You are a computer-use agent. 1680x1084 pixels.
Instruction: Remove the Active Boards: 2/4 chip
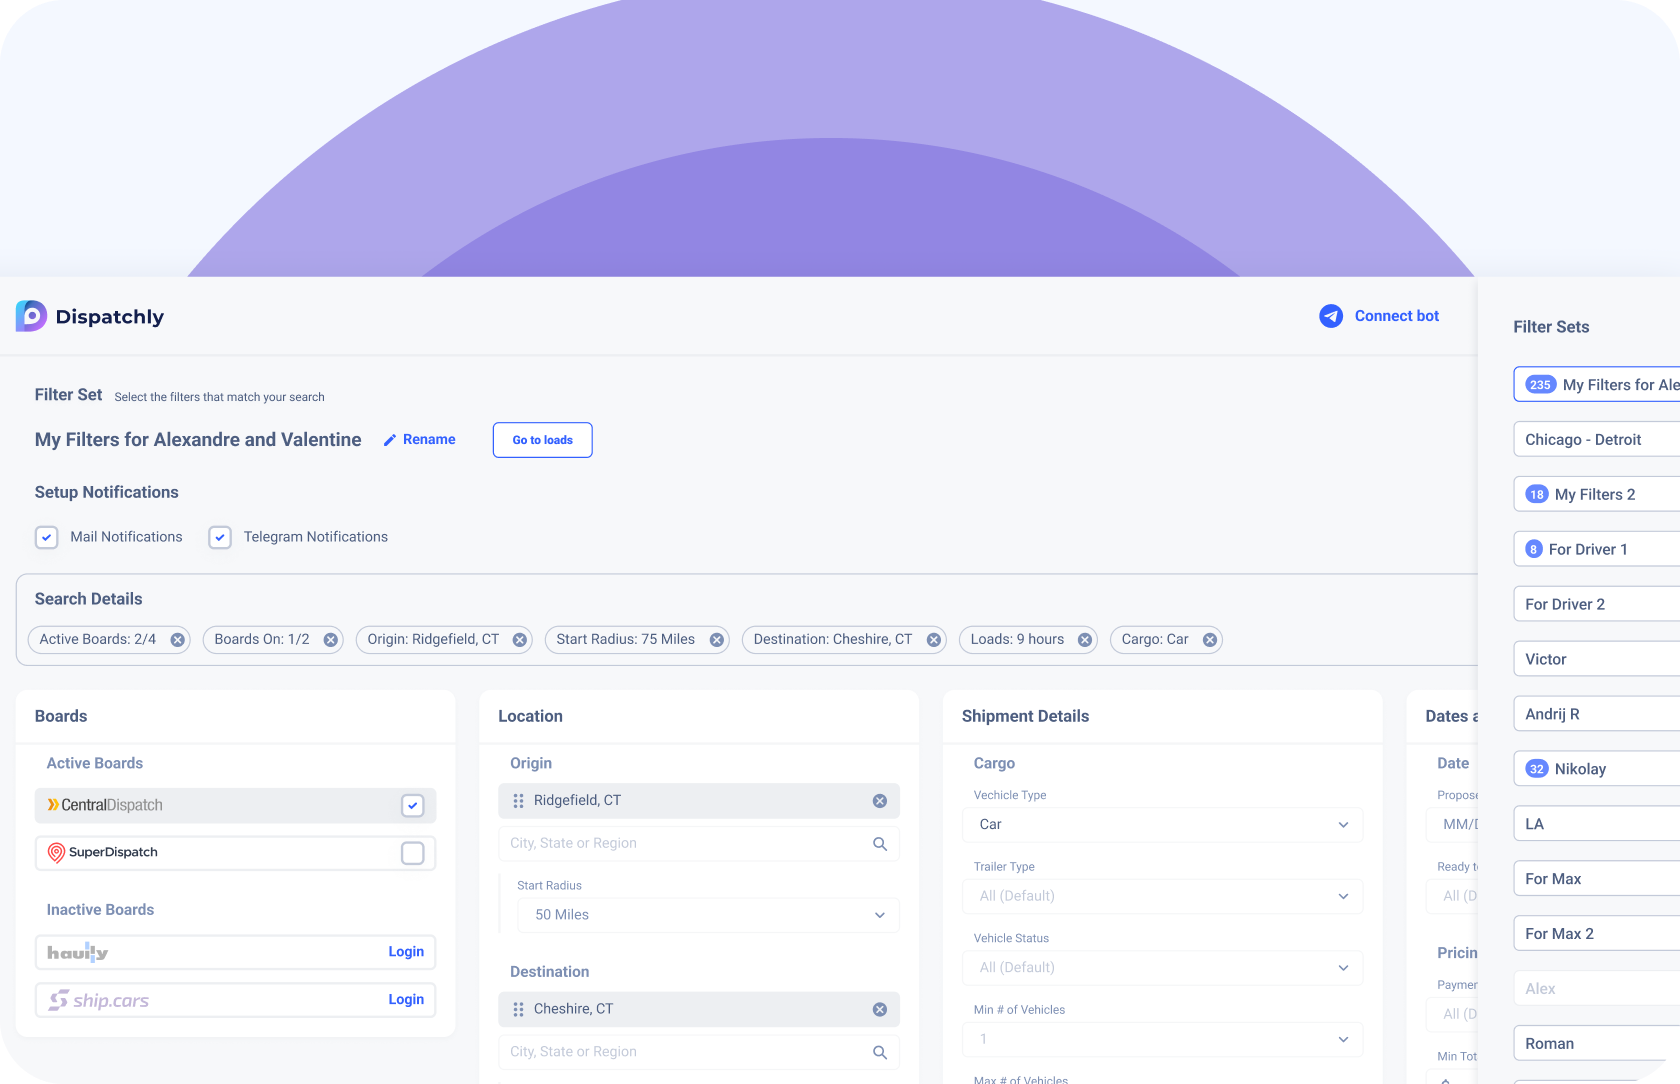click(177, 640)
